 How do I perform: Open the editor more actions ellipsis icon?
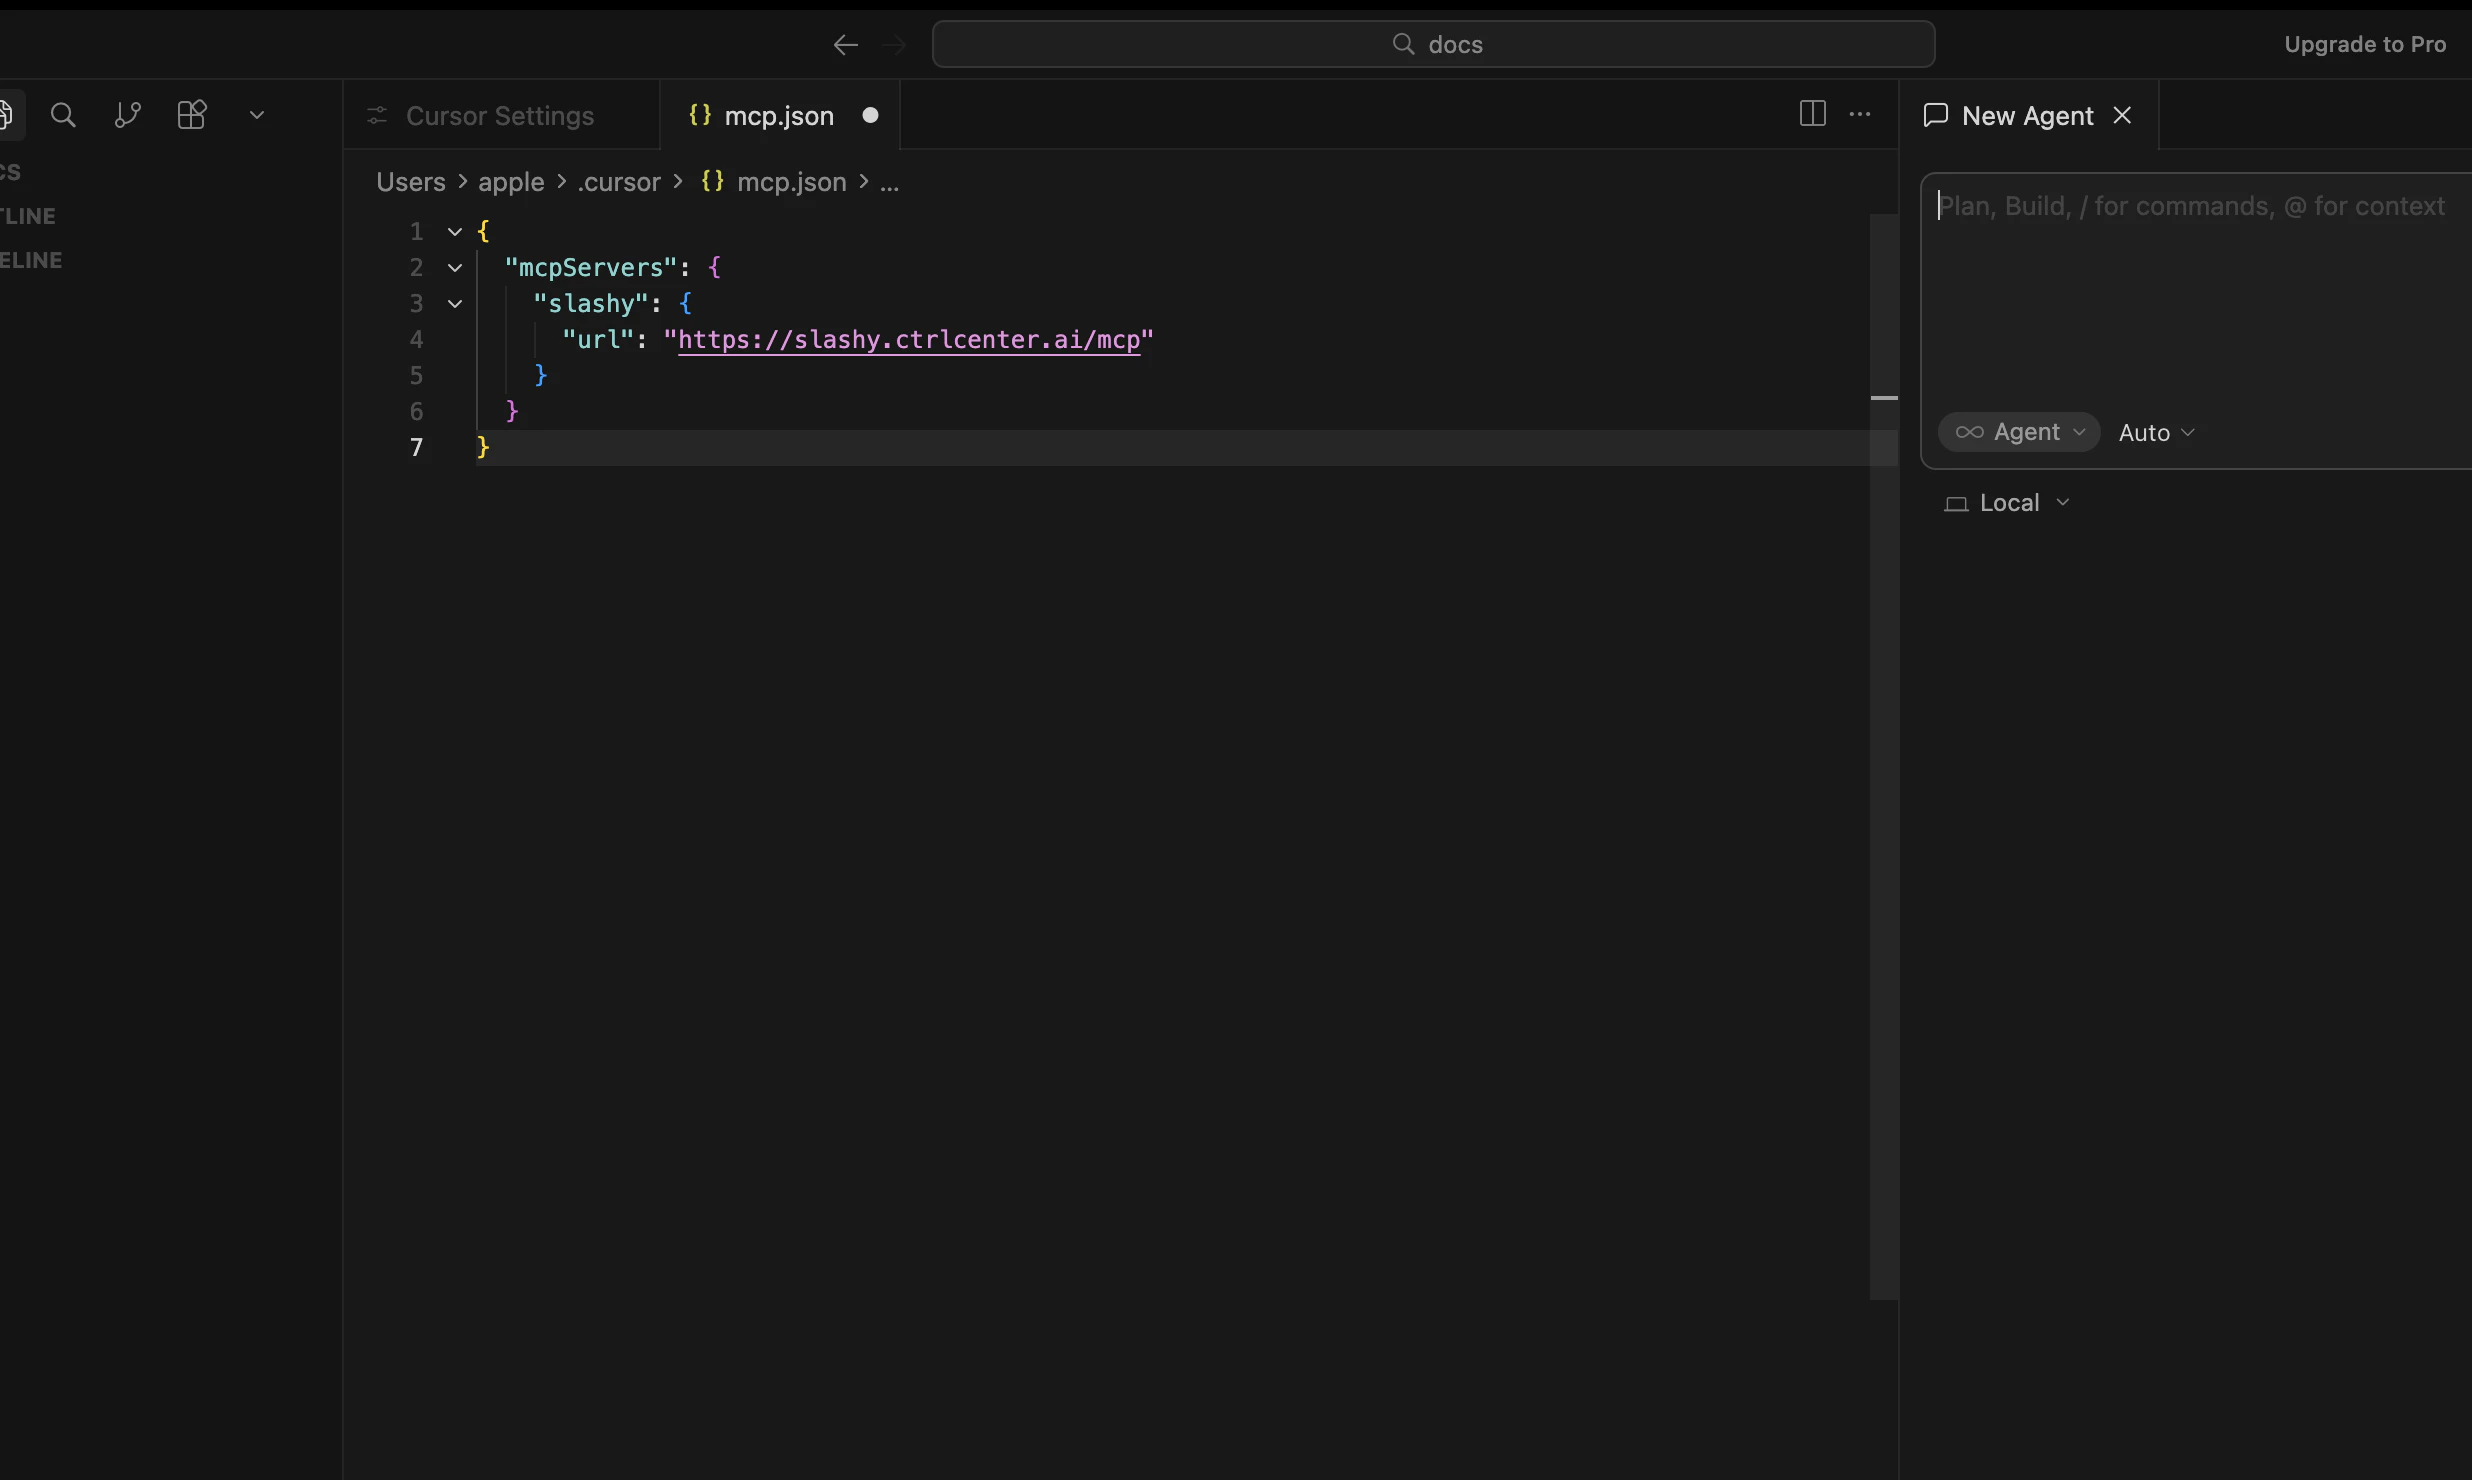coord(1859,113)
